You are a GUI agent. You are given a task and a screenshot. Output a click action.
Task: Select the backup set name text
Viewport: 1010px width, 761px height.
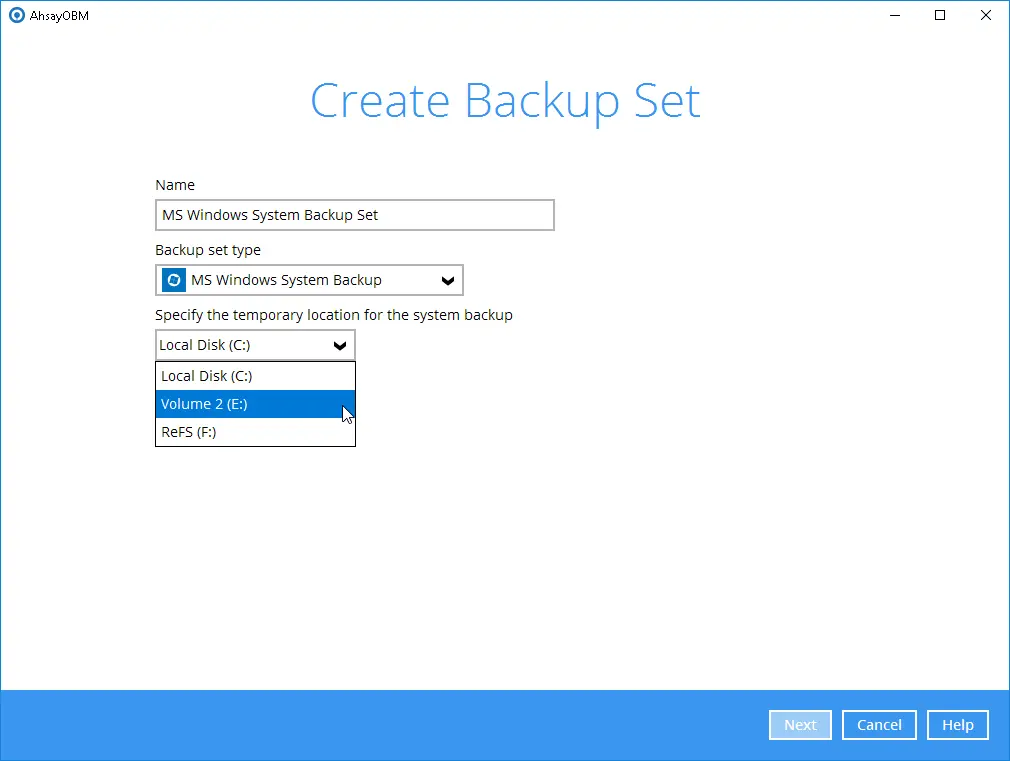354,215
